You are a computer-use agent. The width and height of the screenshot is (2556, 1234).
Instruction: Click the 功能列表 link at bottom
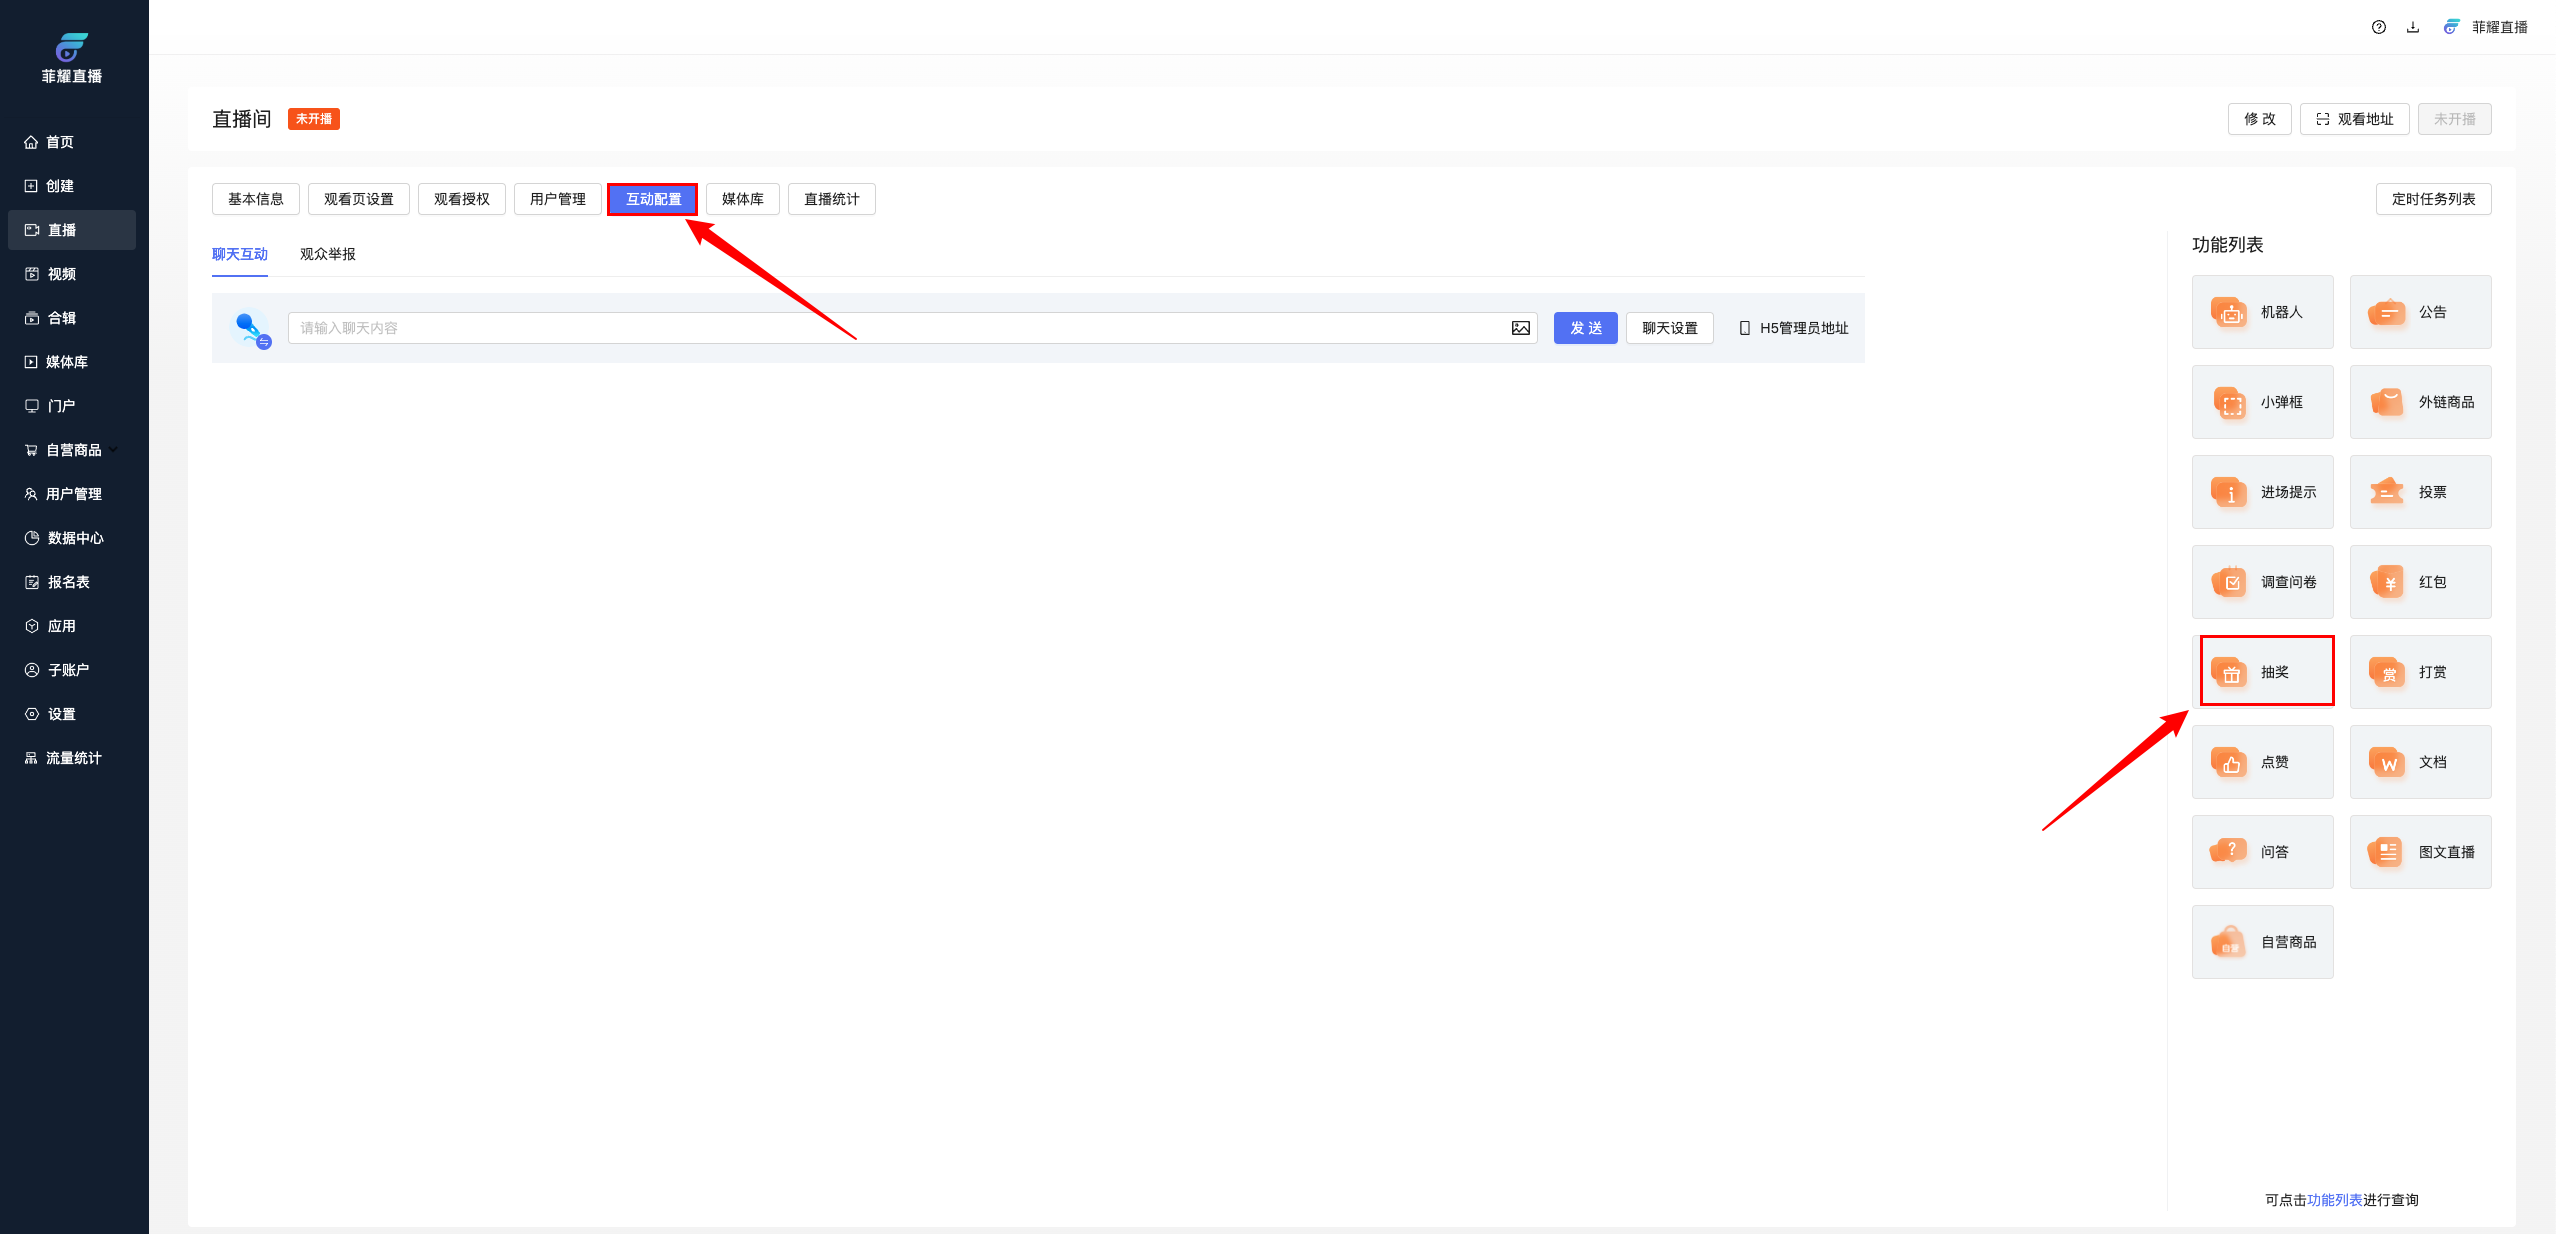pos(2334,1200)
